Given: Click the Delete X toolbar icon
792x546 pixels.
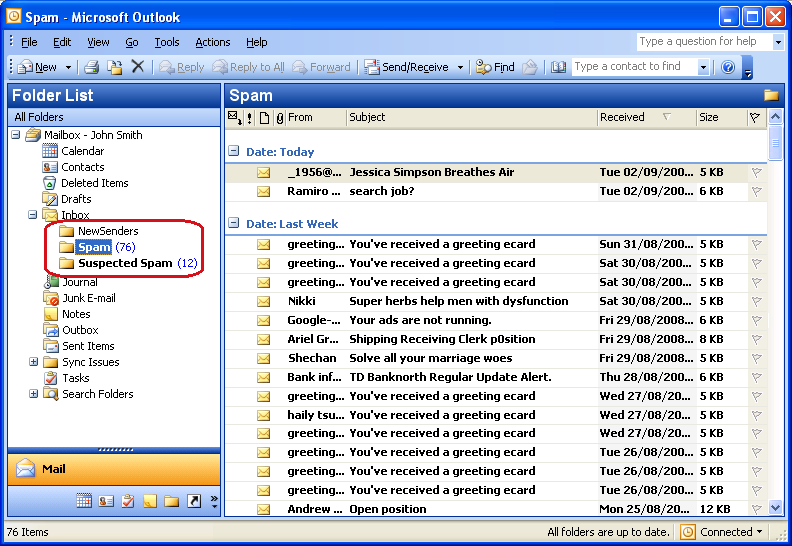Looking at the screenshot, I should [x=137, y=67].
